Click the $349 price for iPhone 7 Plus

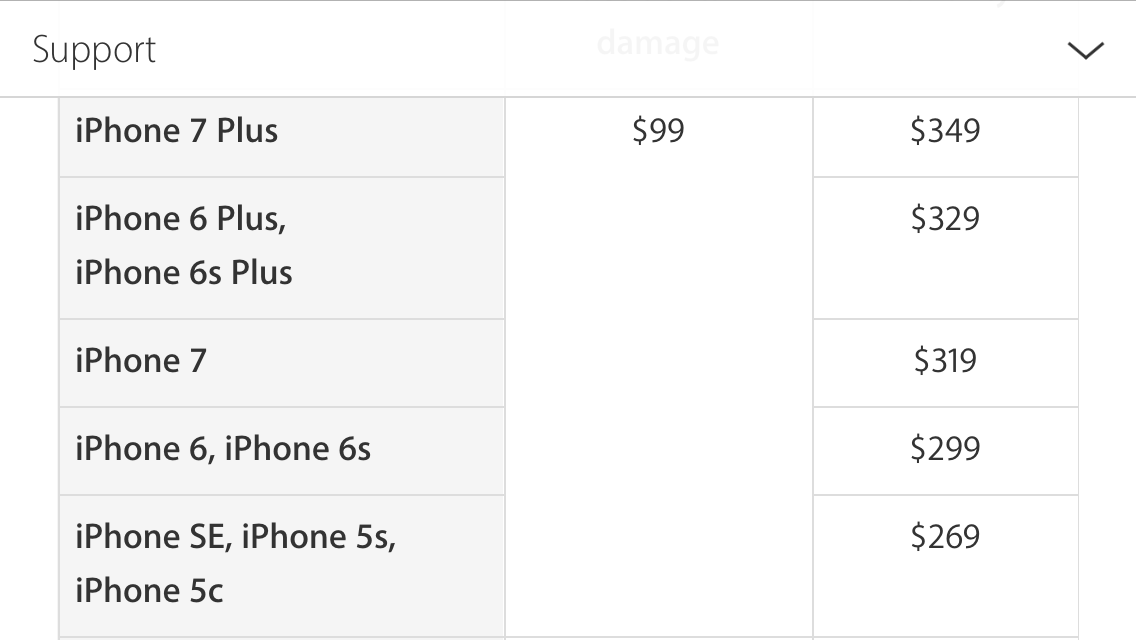click(x=945, y=130)
